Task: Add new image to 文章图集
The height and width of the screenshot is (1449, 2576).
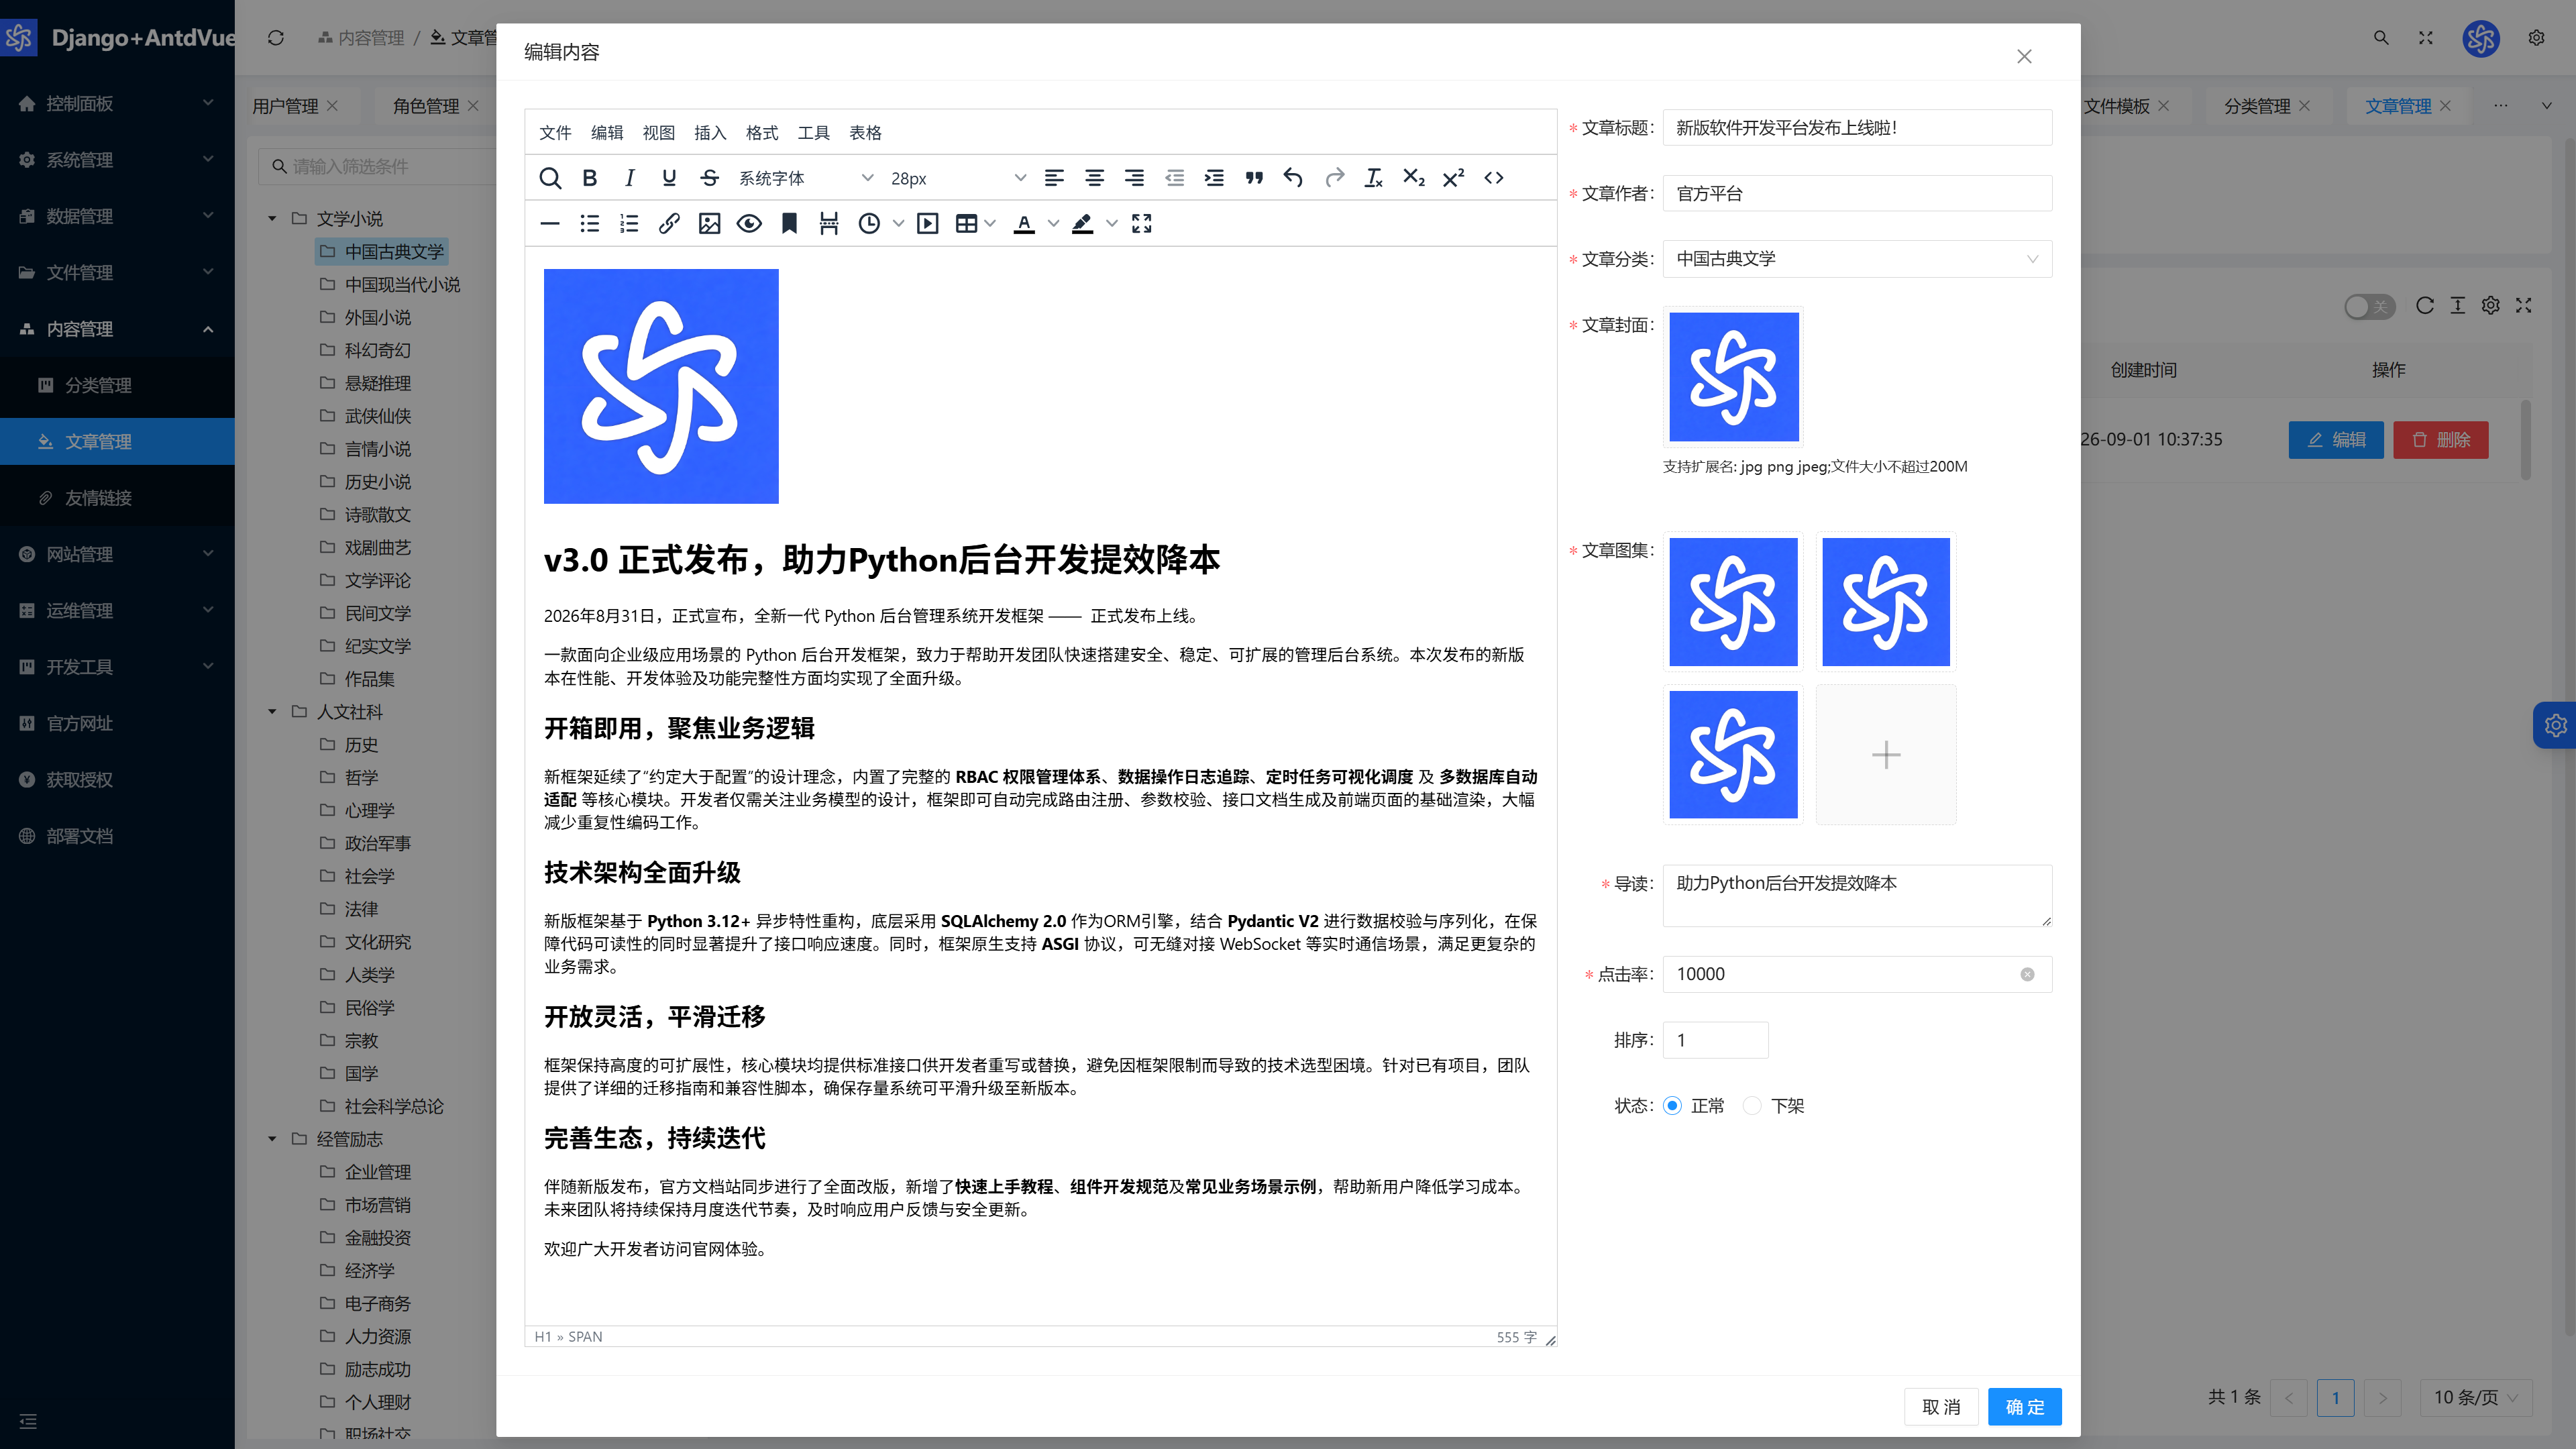Action: (x=1886, y=755)
